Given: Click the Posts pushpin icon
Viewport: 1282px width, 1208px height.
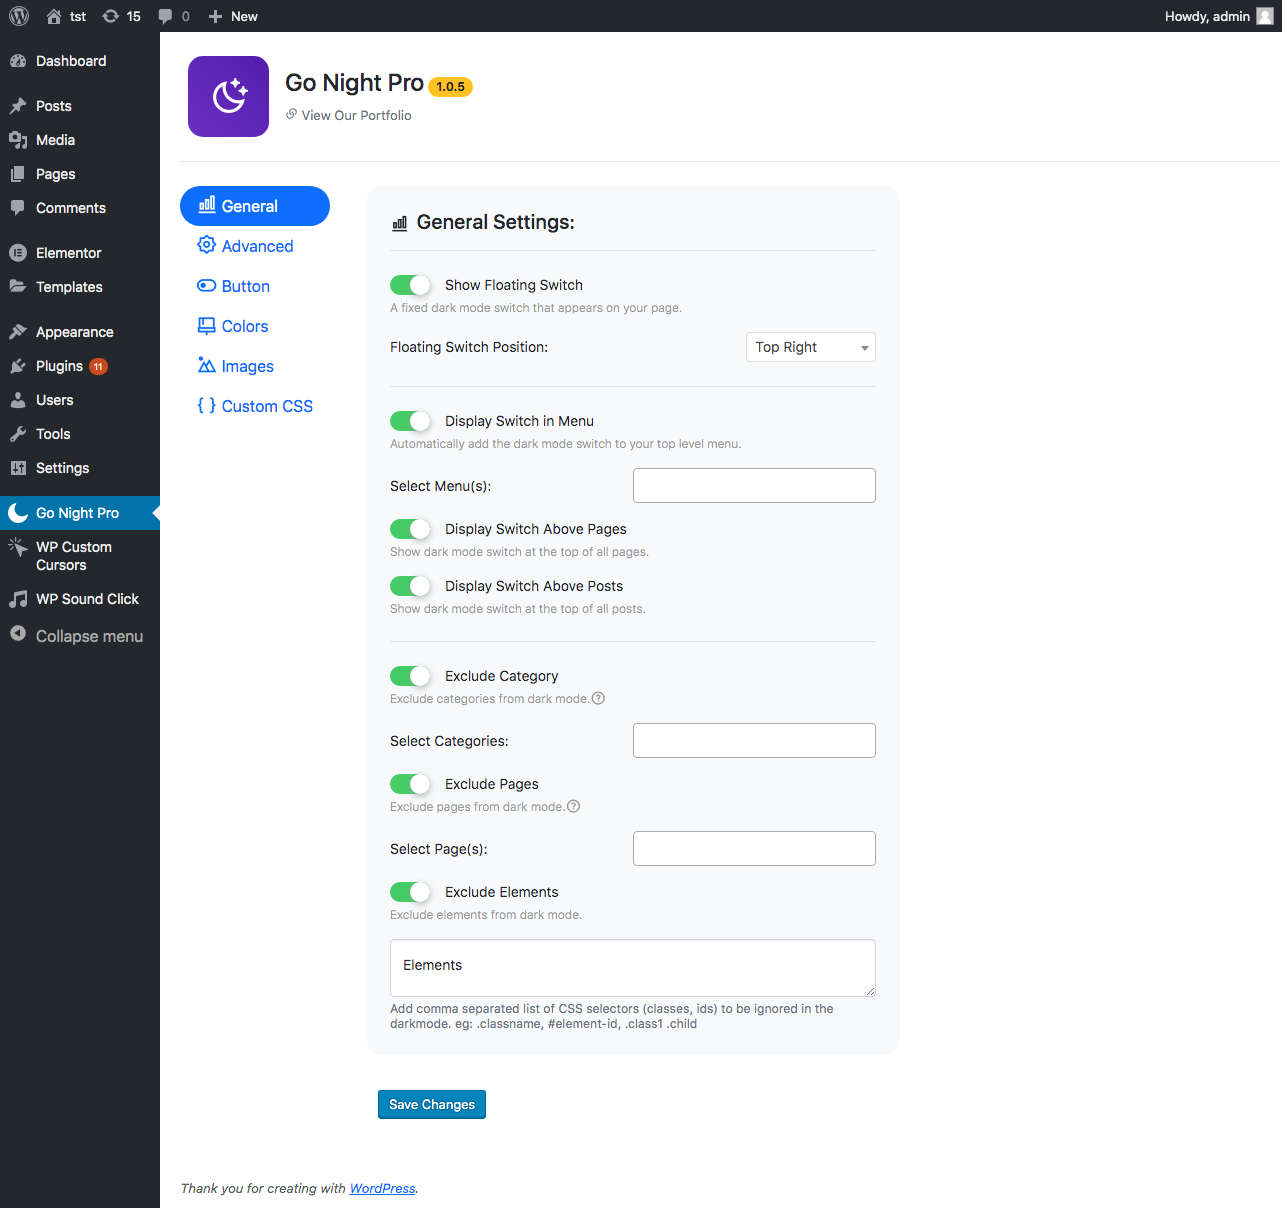Looking at the screenshot, I should [x=18, y=106].
